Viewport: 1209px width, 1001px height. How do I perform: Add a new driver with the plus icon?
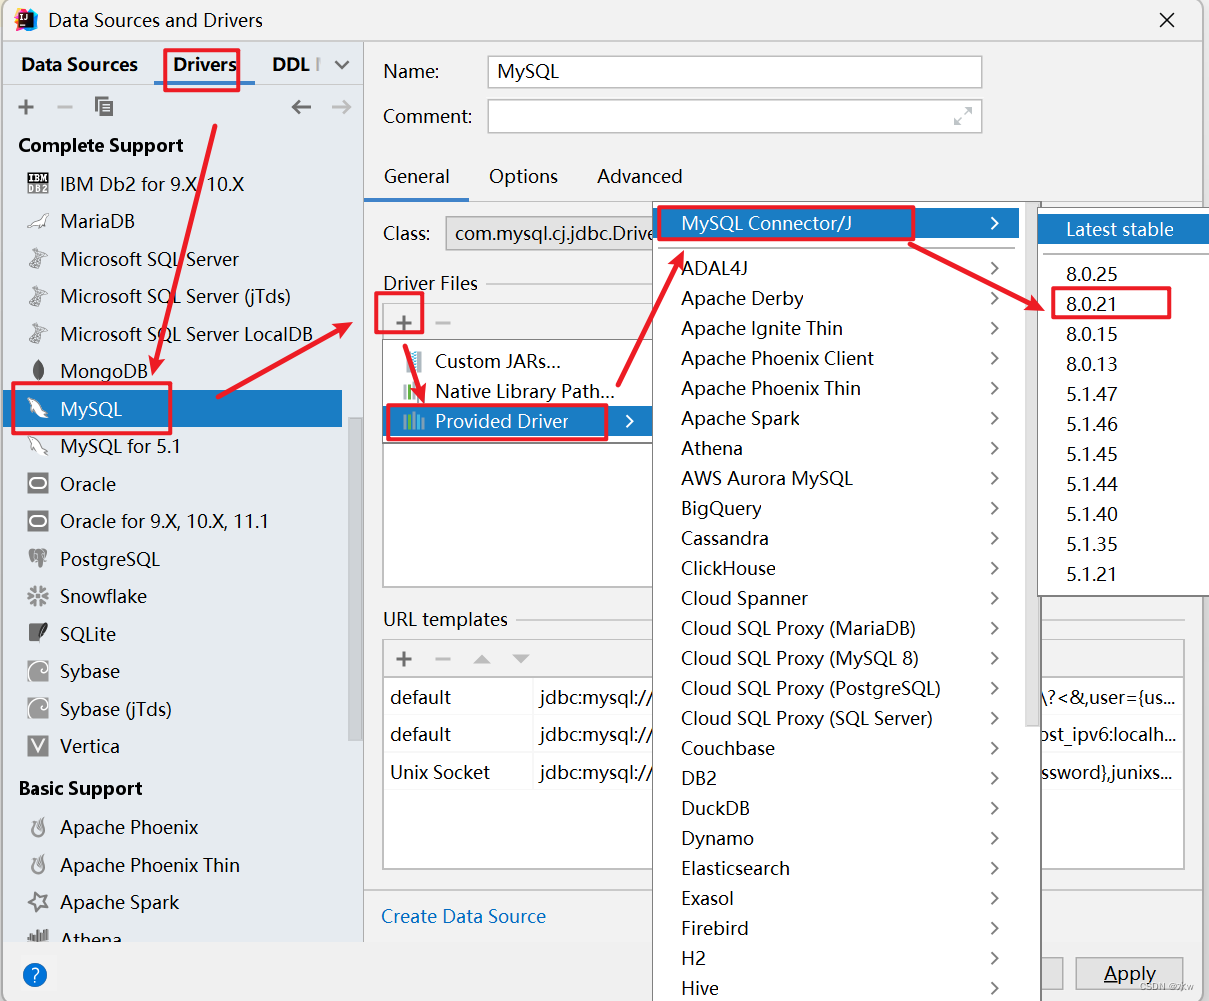coord(26,107)
